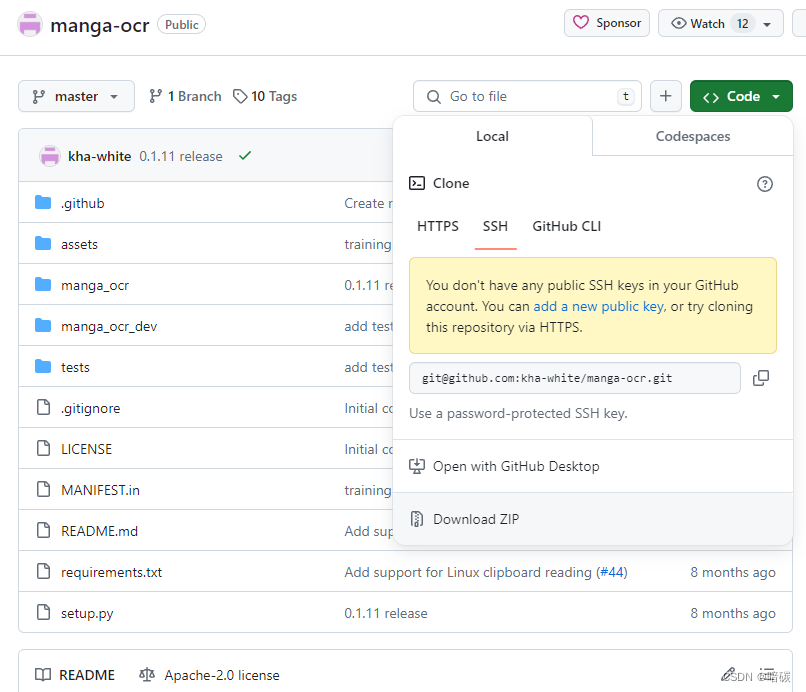Open the assets folder
This screenshot has height=692, width=806.
tap(79, 244)
